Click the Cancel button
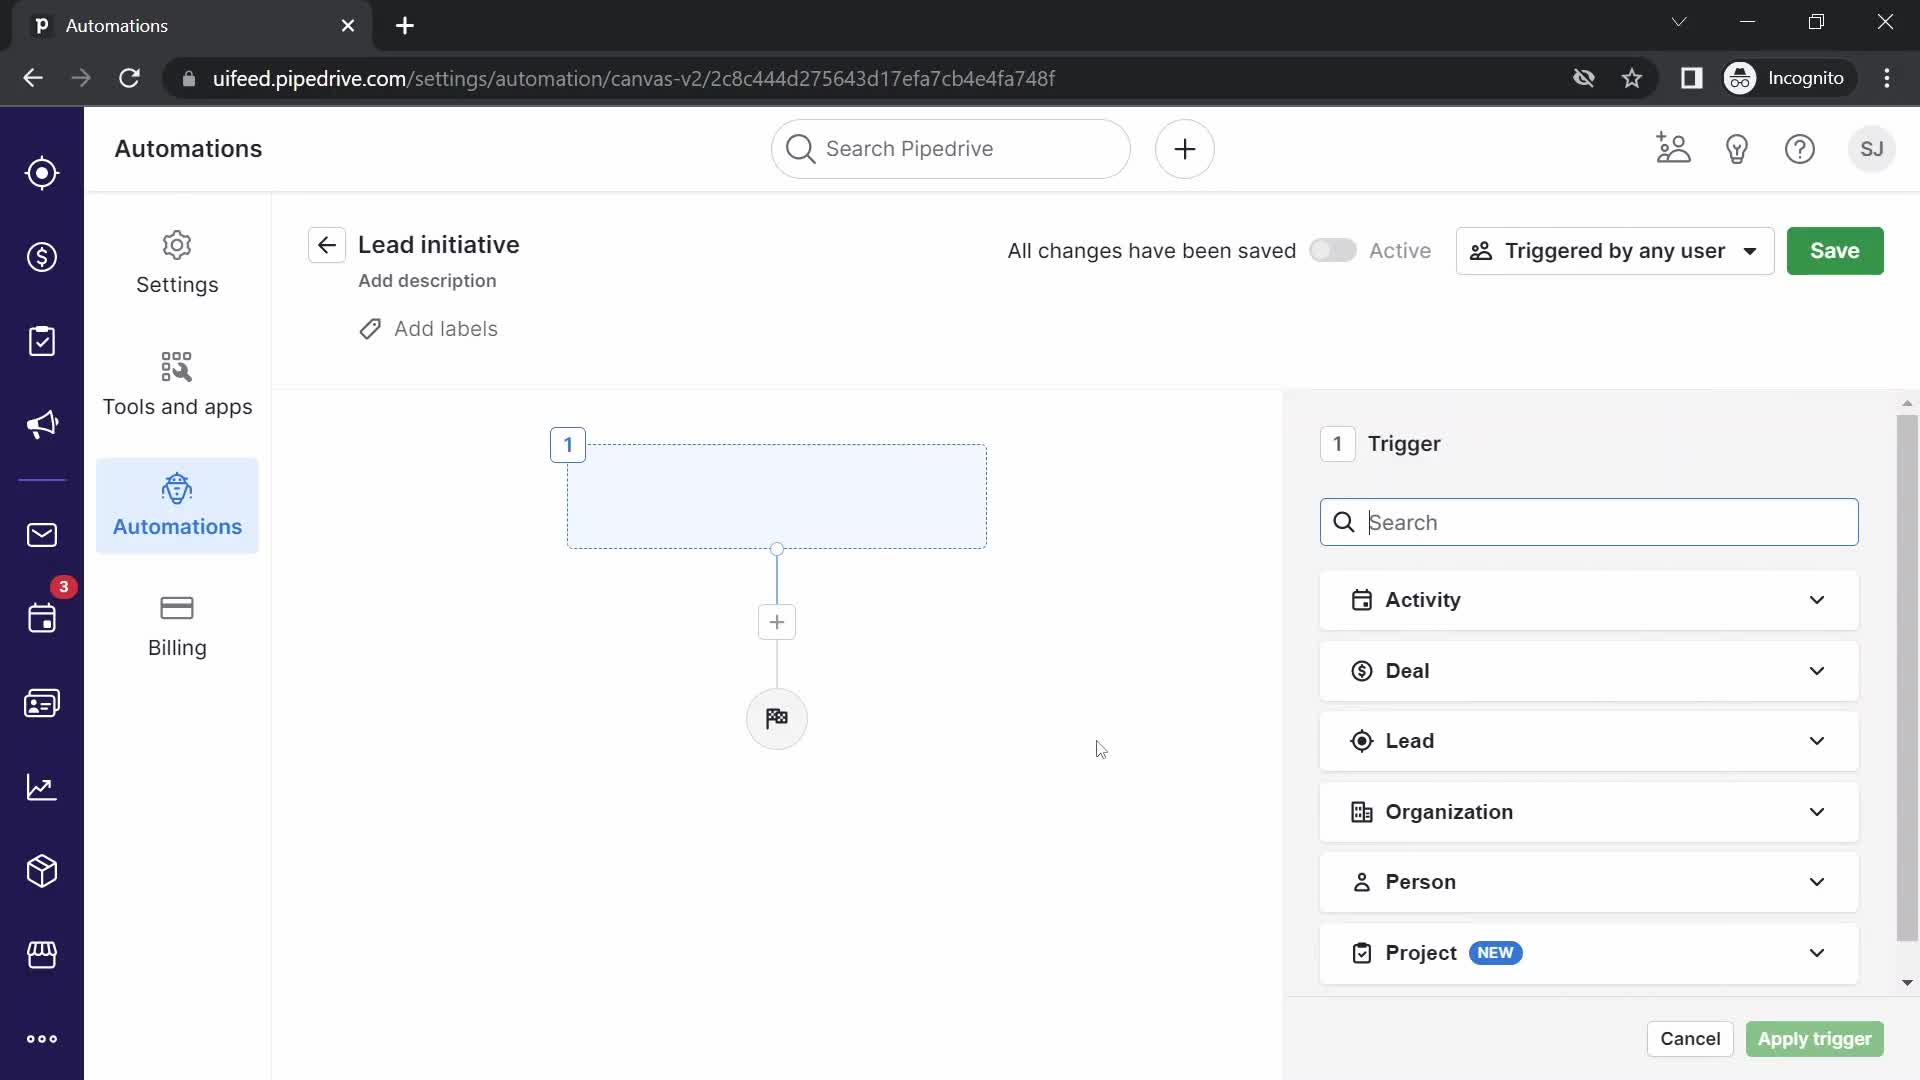The width and height of the screenshot is (1920, 1080). [x=1689, y=1039]
